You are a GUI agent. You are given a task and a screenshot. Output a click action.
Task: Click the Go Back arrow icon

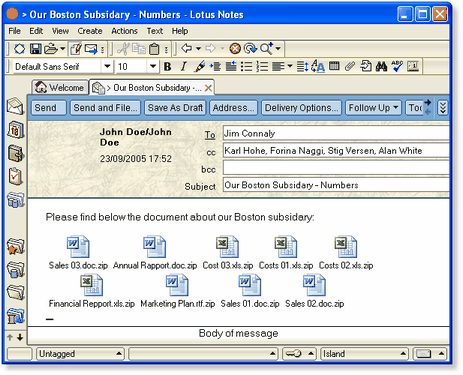[x=187, y=49]
